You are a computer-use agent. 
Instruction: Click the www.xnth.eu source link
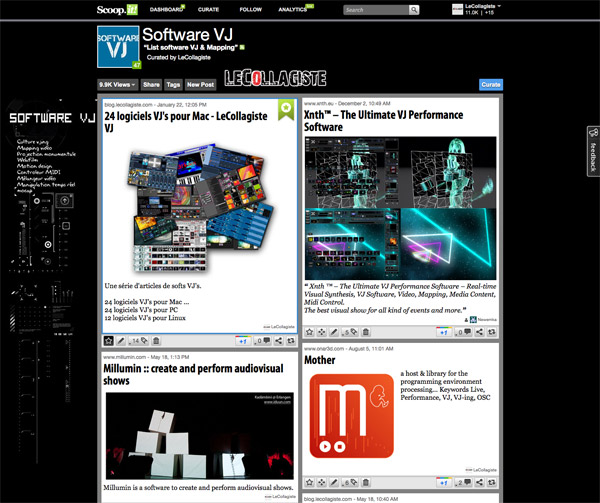point(319,103)
